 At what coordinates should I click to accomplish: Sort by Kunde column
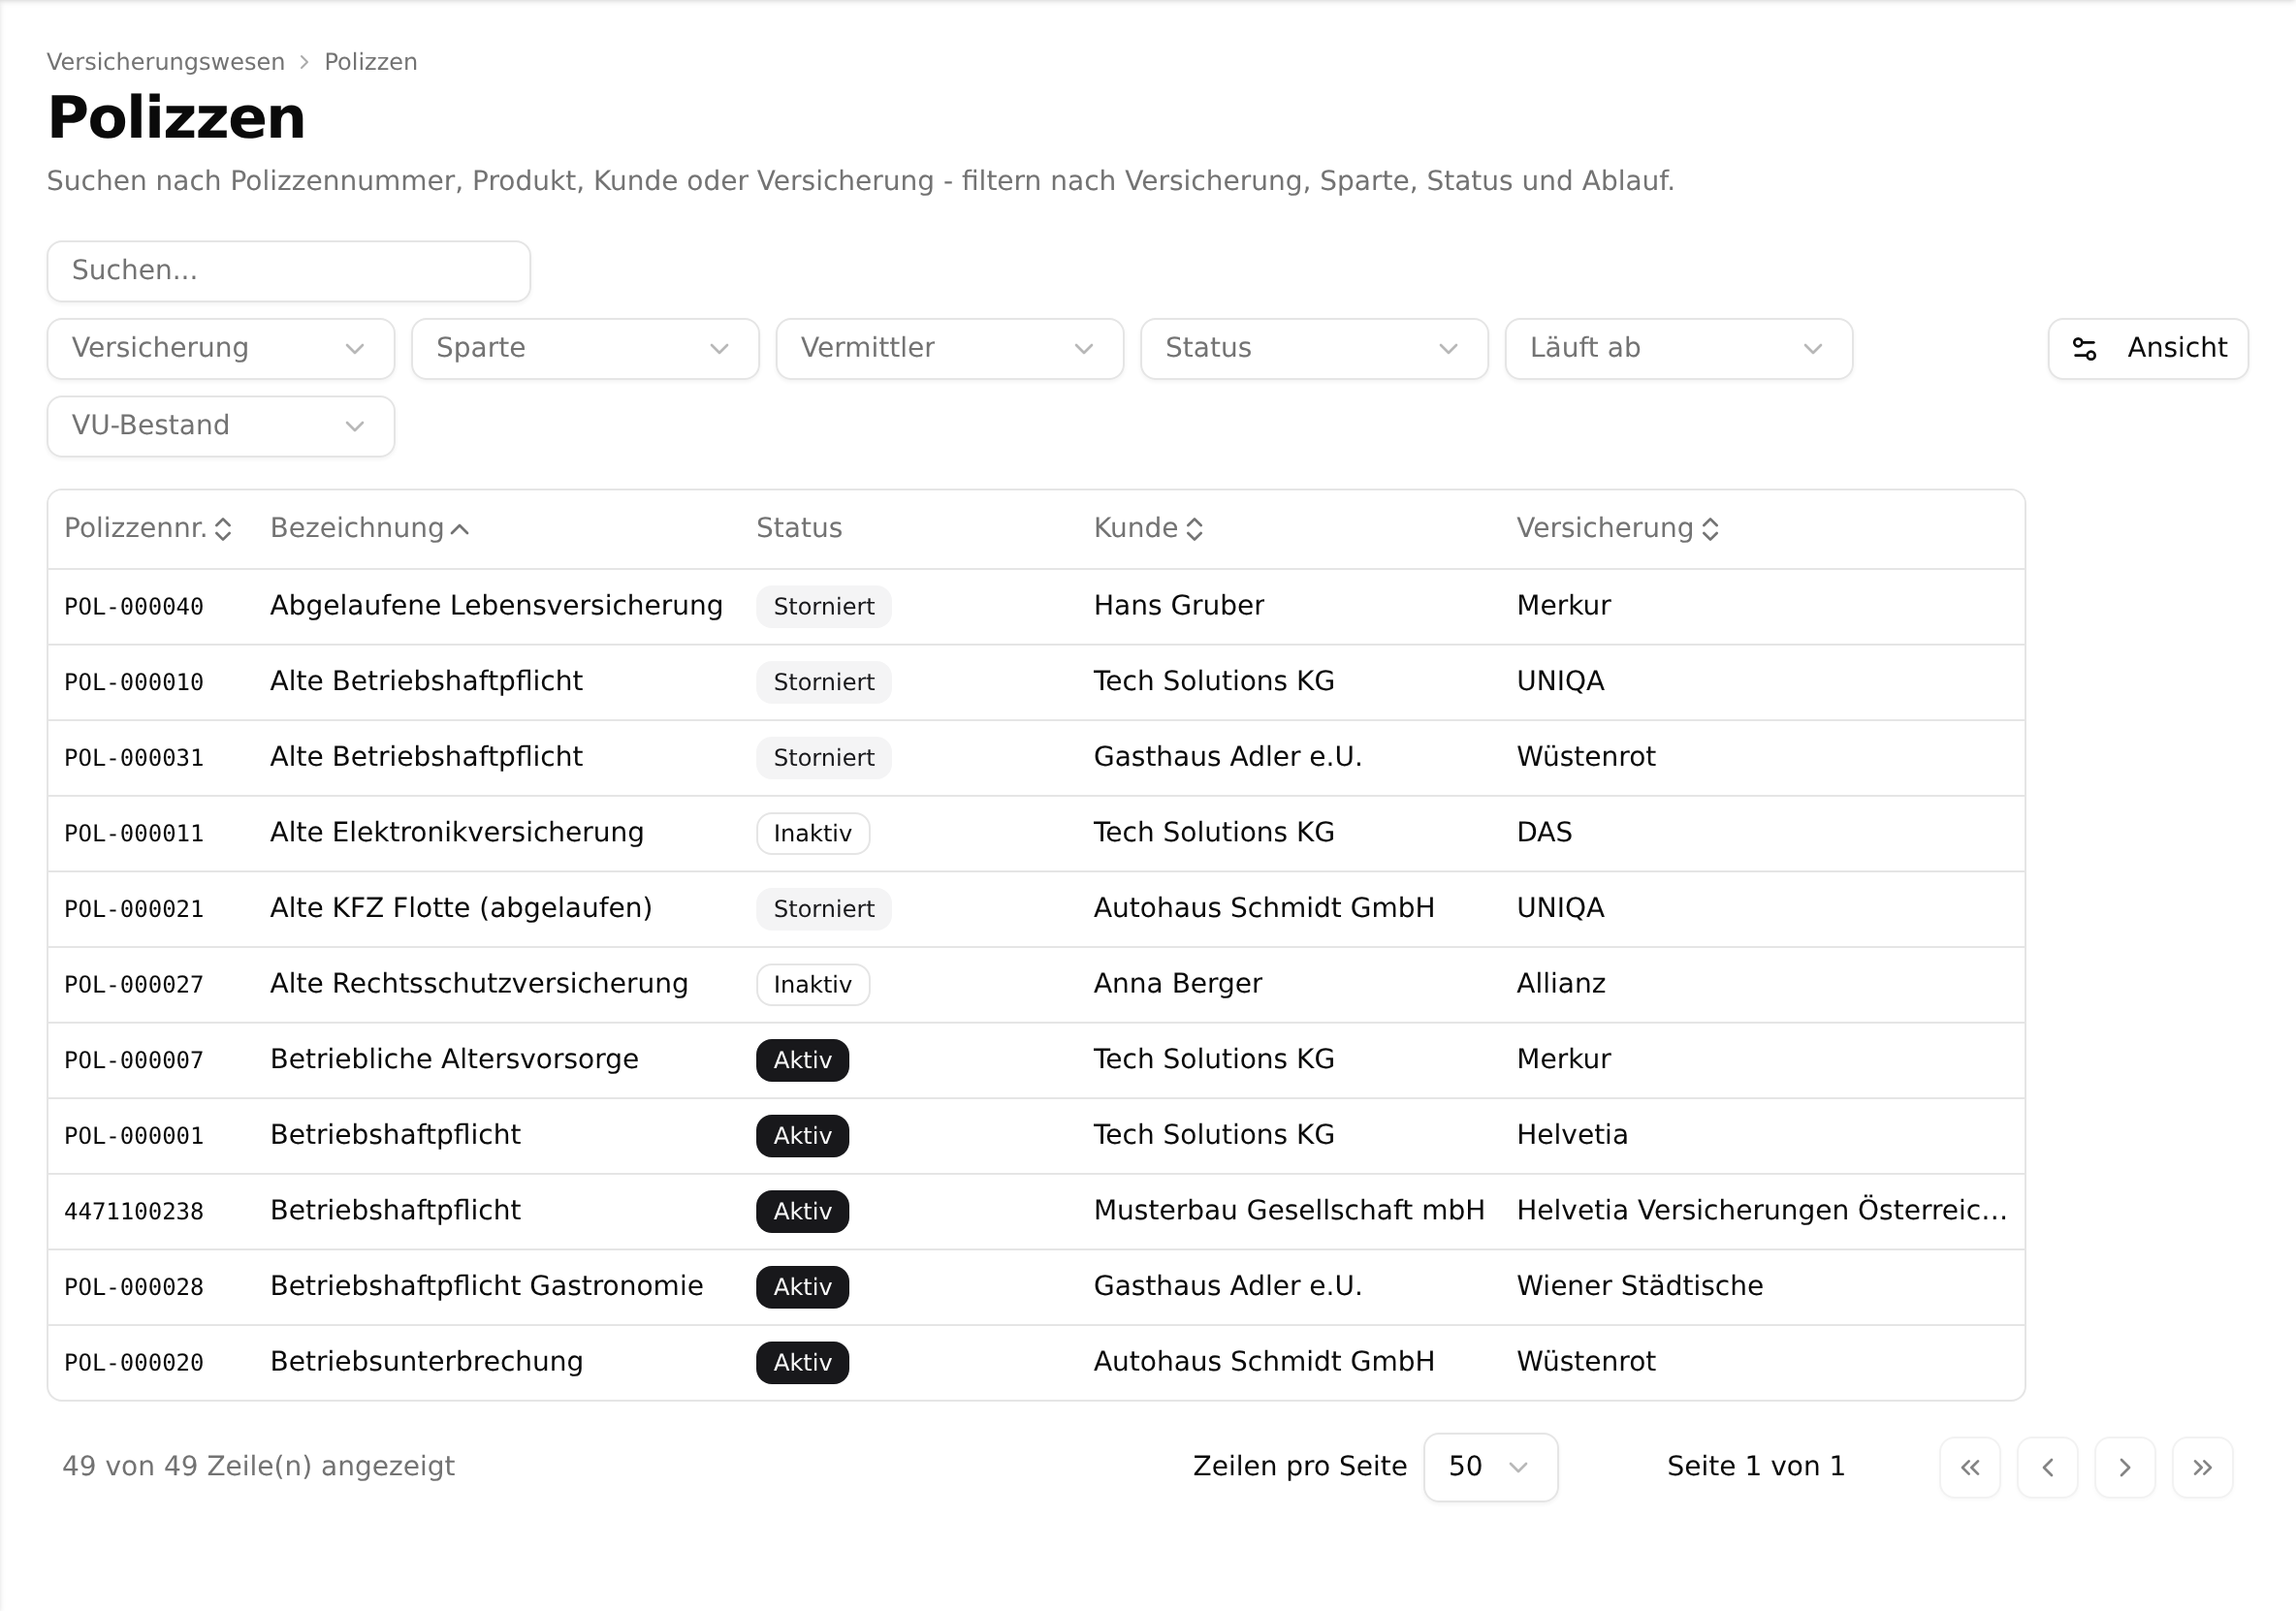point(1148,528)
